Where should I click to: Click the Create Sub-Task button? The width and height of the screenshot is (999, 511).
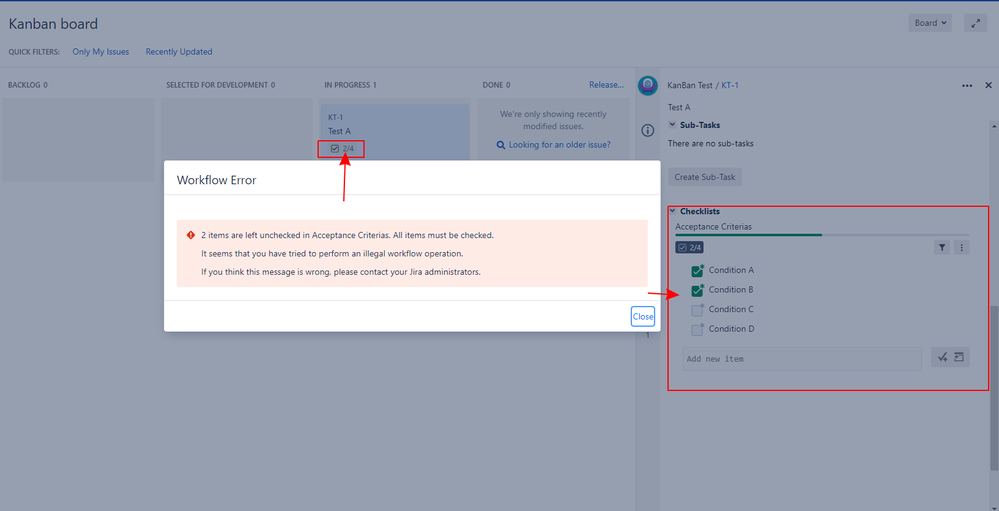tap(705, 177)
